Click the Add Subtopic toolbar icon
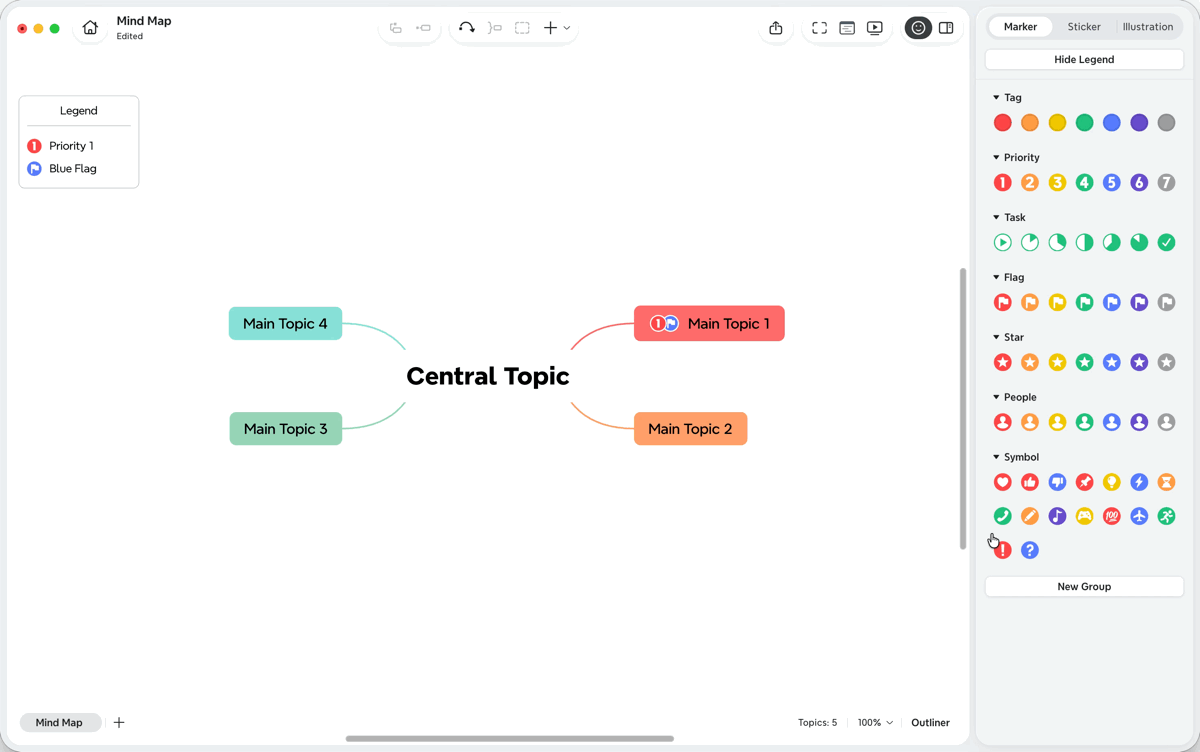This screenshot has height=752, width=1200. pyautogui.click(x=424, y=28)
